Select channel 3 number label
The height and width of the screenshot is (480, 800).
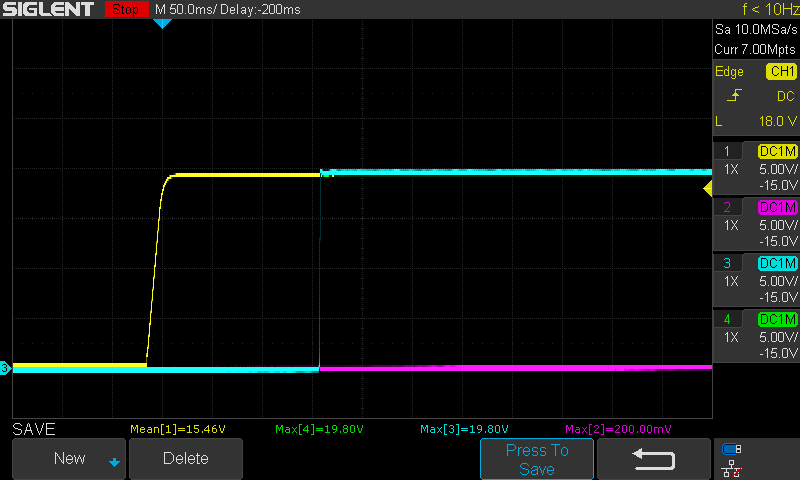tap(727, 263)
